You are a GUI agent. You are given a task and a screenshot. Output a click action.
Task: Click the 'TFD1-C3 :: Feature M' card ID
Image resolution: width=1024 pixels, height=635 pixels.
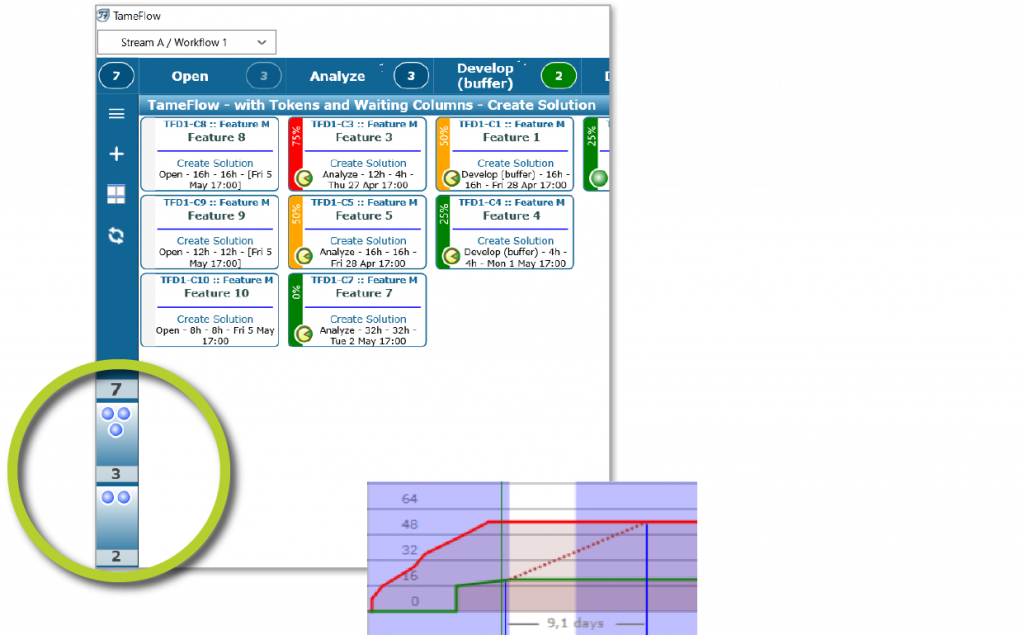(x=364, y=124)
